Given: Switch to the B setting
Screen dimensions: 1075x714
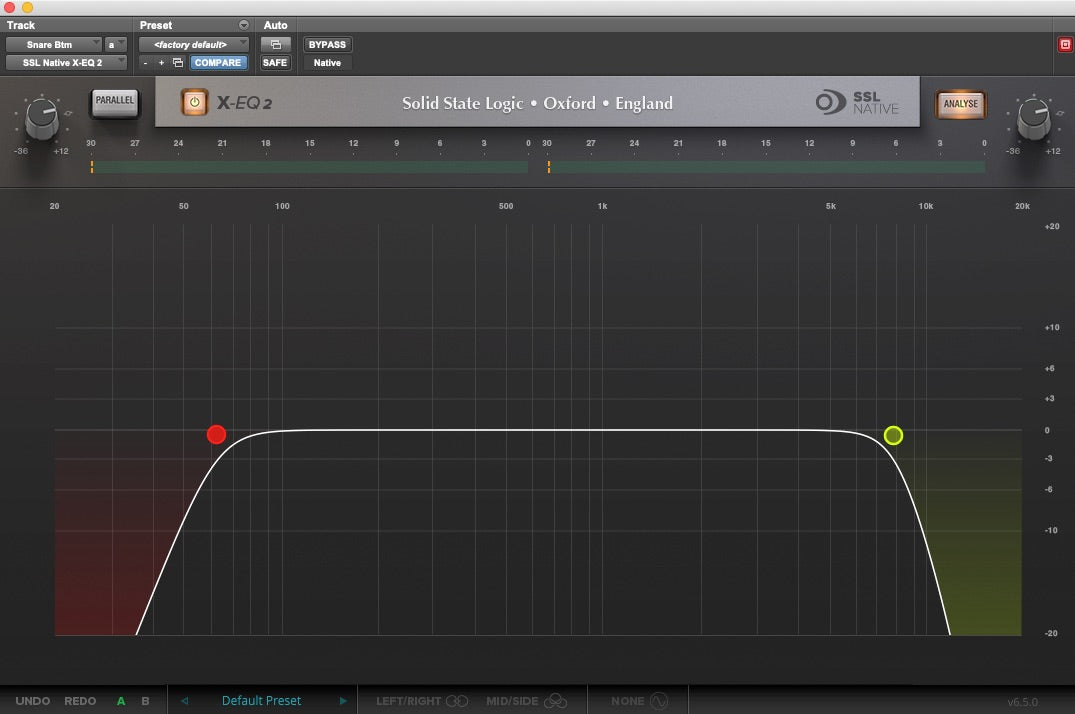Looking at the screenshot, I should click(x=145, y=701).
